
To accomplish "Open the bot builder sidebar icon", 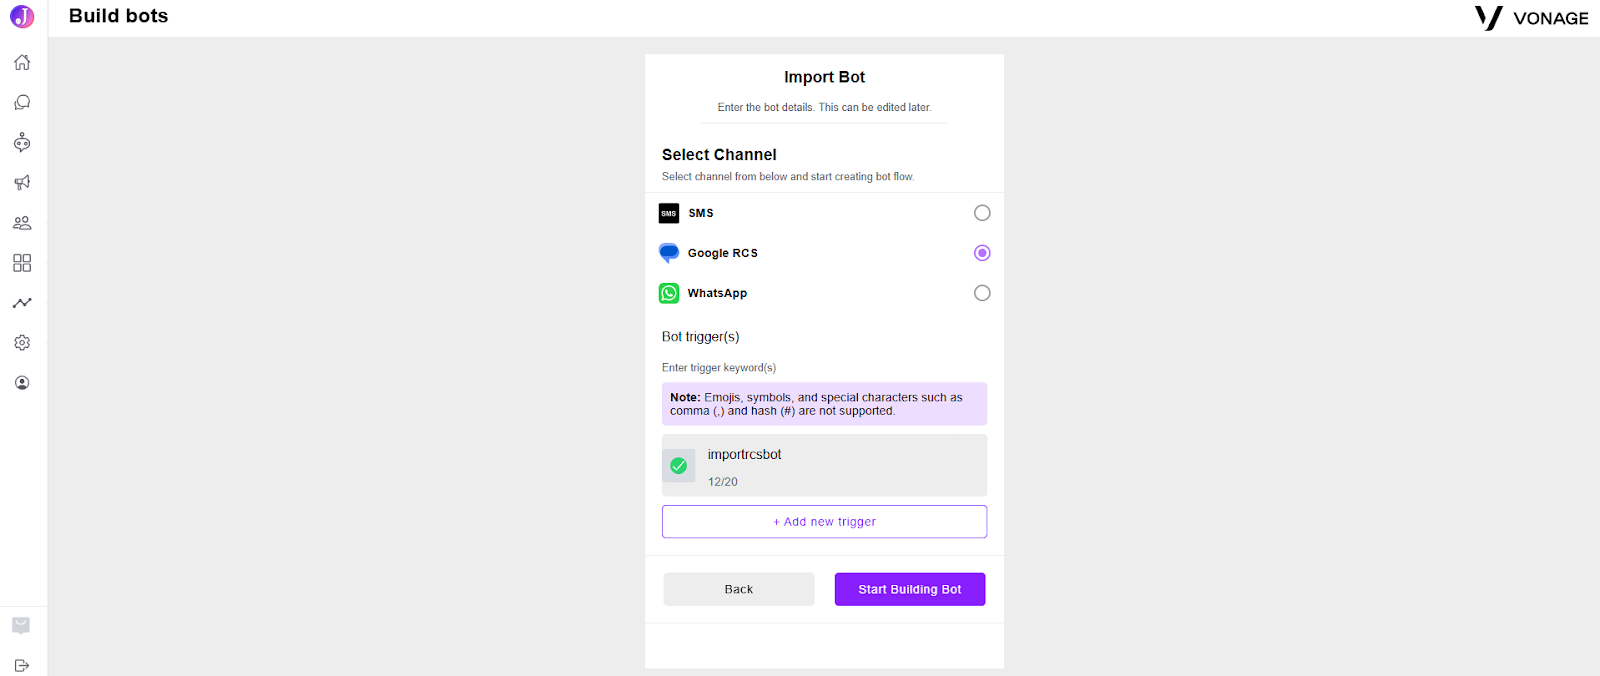I will pyautogui.click(x=22, y=142).
